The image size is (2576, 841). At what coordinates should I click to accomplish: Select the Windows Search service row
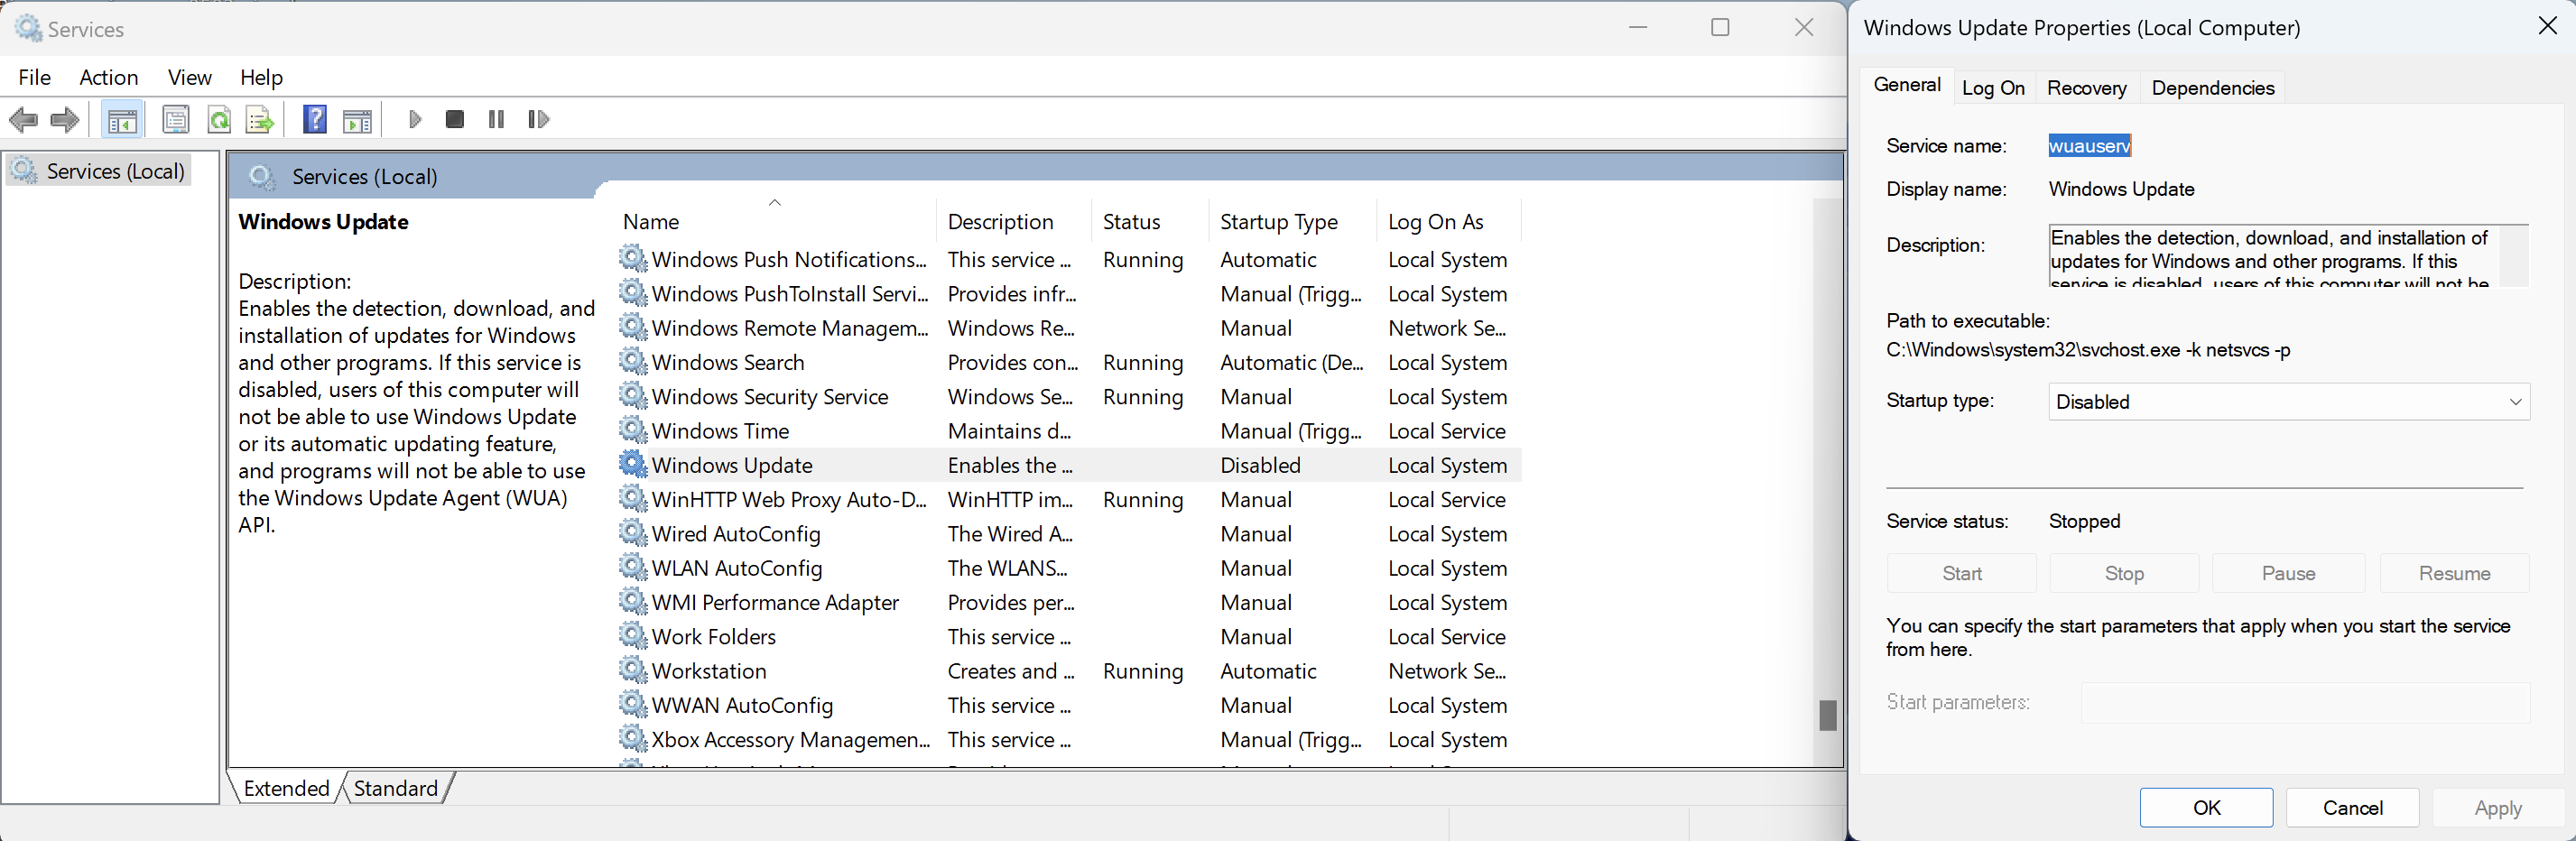click(728, 363)
